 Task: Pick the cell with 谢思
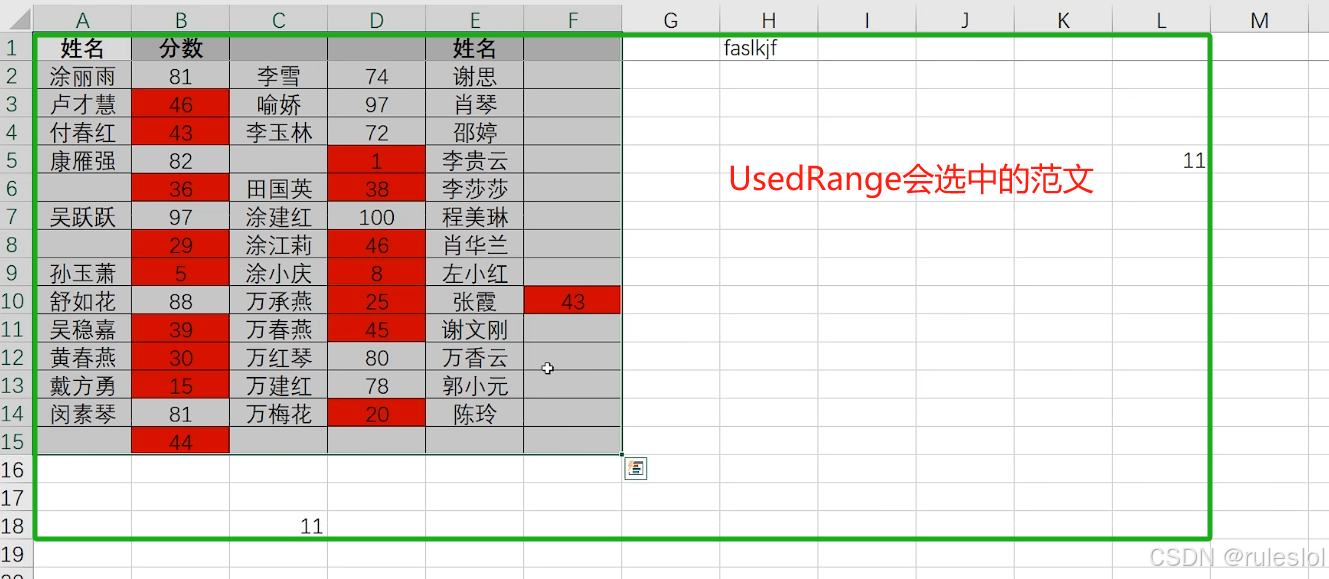[x=475, y=76]
